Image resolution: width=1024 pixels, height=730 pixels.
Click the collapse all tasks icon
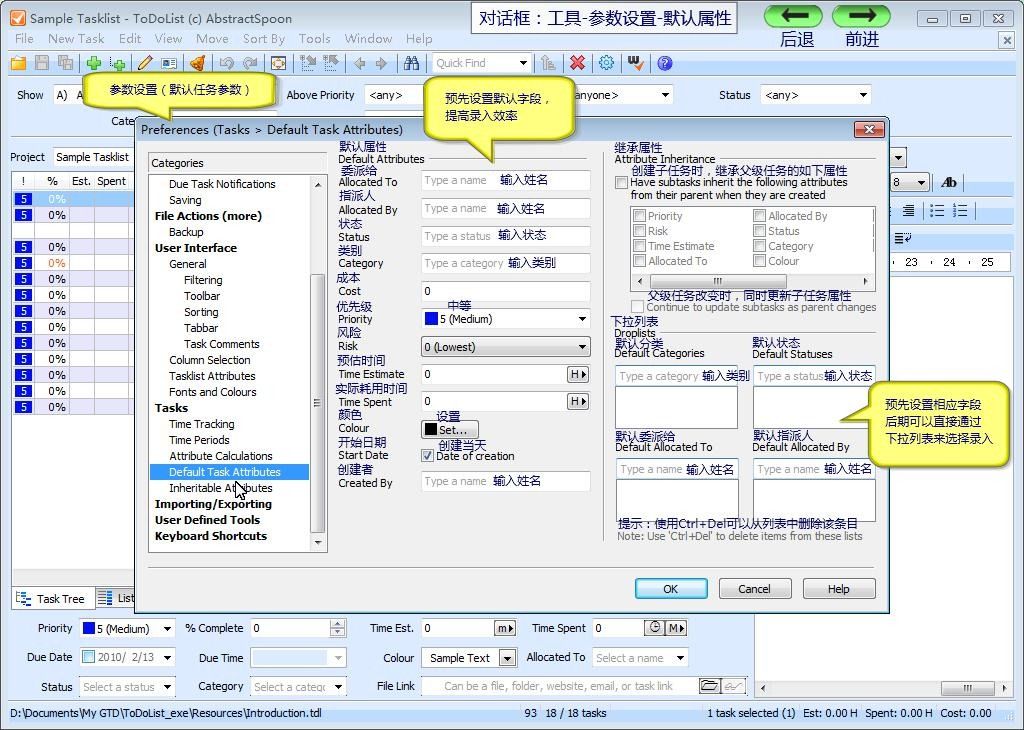(x=330, y=63)
